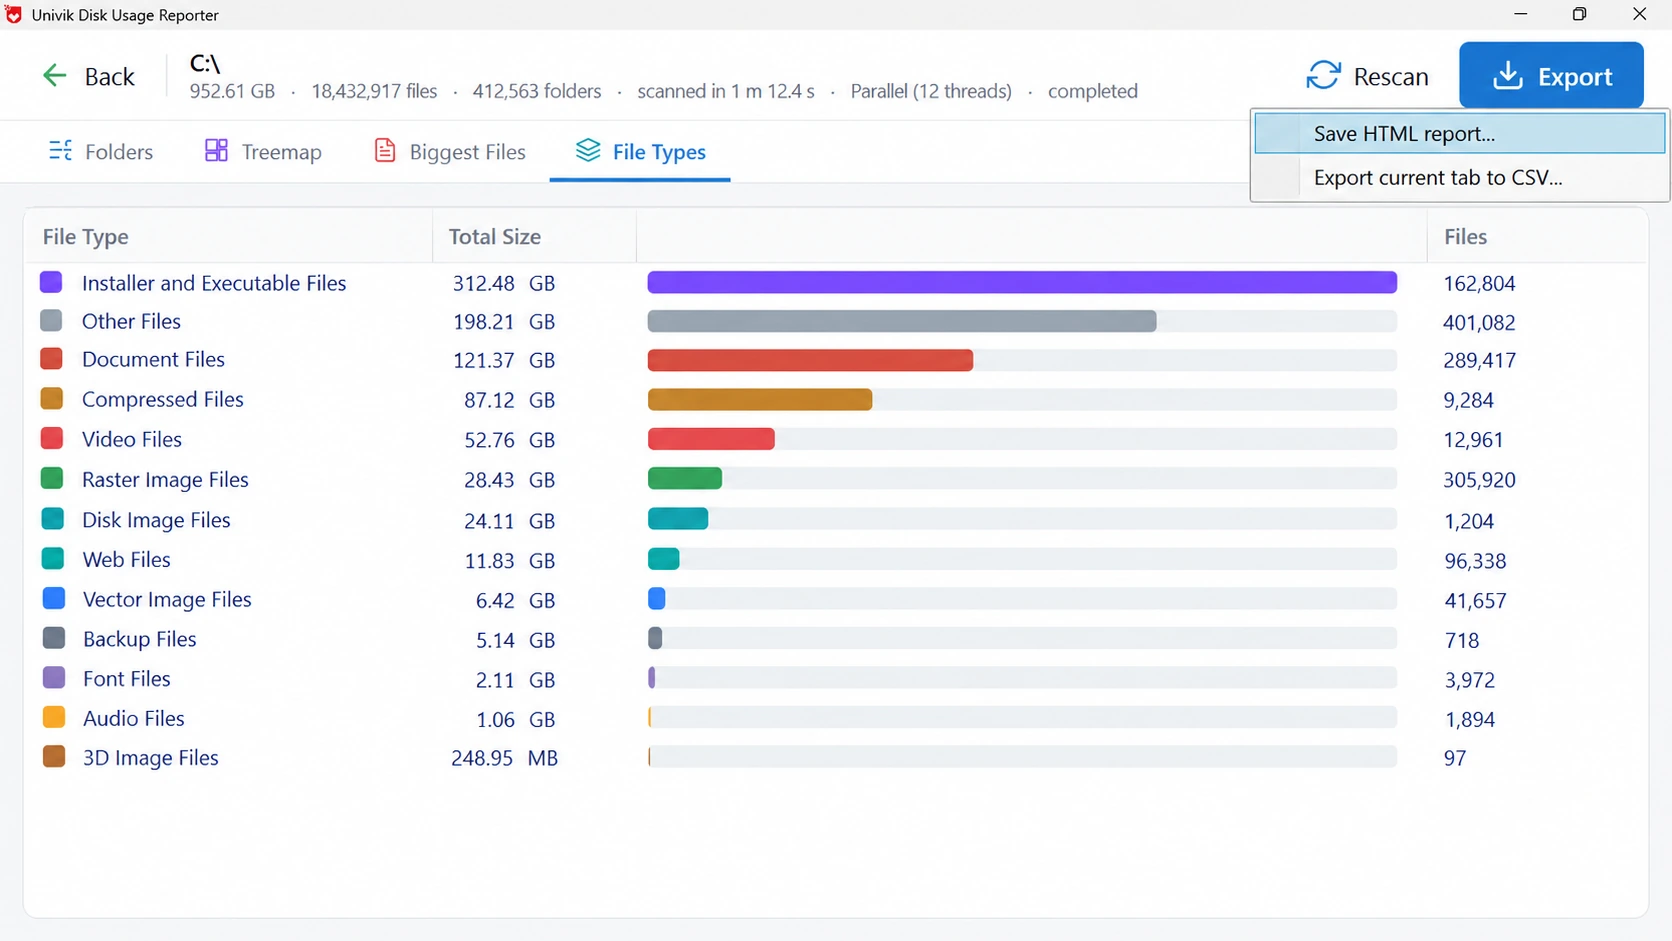1672x941 pixels.
Task: Select Installer and Executable Files row name
Action: click(214, 283)
